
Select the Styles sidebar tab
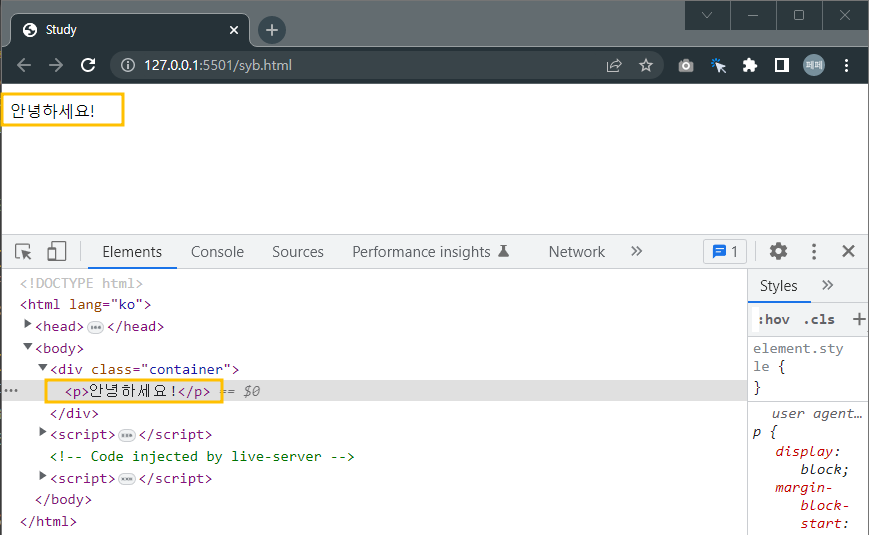778,286
